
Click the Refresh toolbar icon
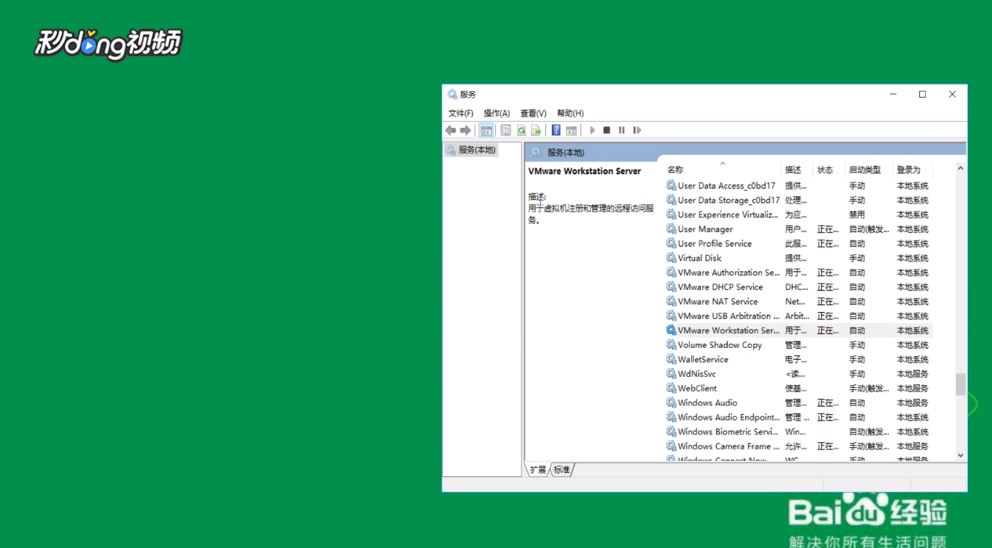pos(521,130)
